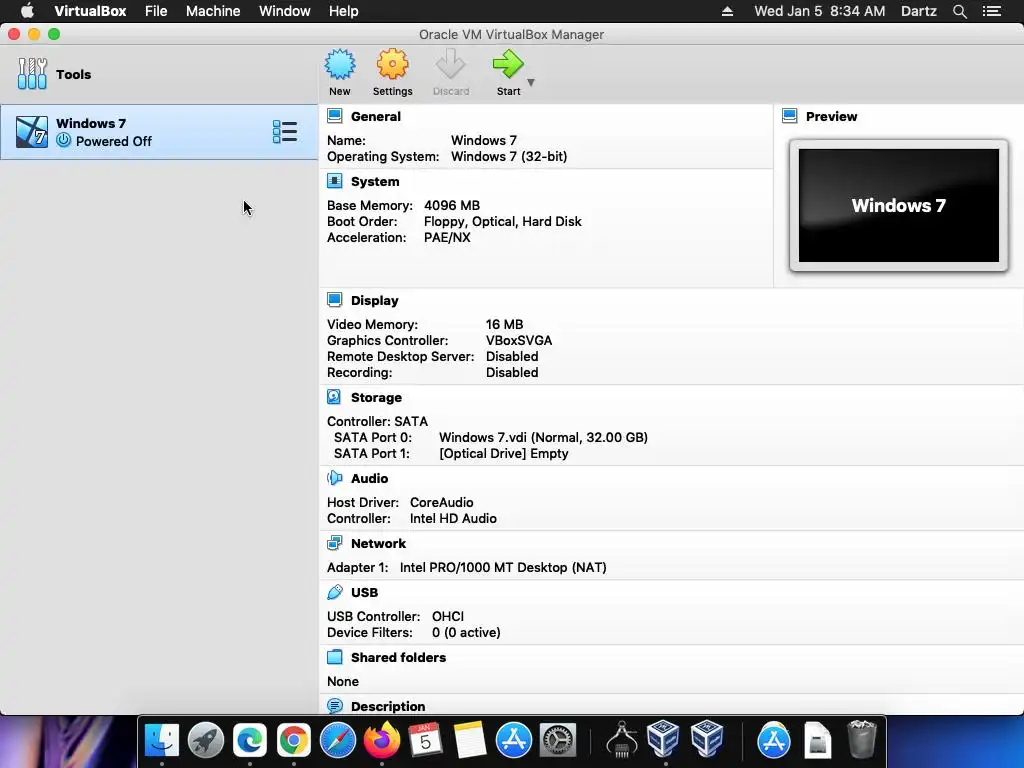Click the eject icon in menu bar
The height and width of the screenshot is (768, 1024).
727,11
